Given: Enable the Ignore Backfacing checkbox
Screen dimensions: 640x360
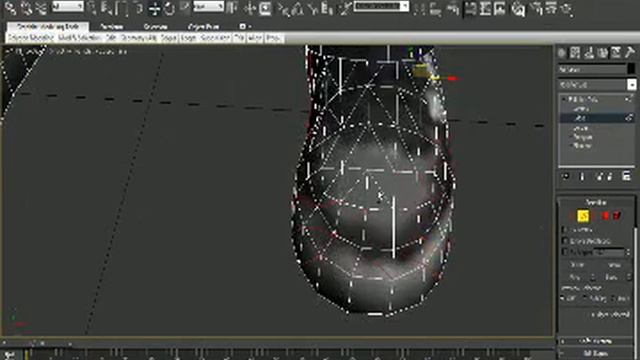Looking at the screenshot, I should 565,241.
